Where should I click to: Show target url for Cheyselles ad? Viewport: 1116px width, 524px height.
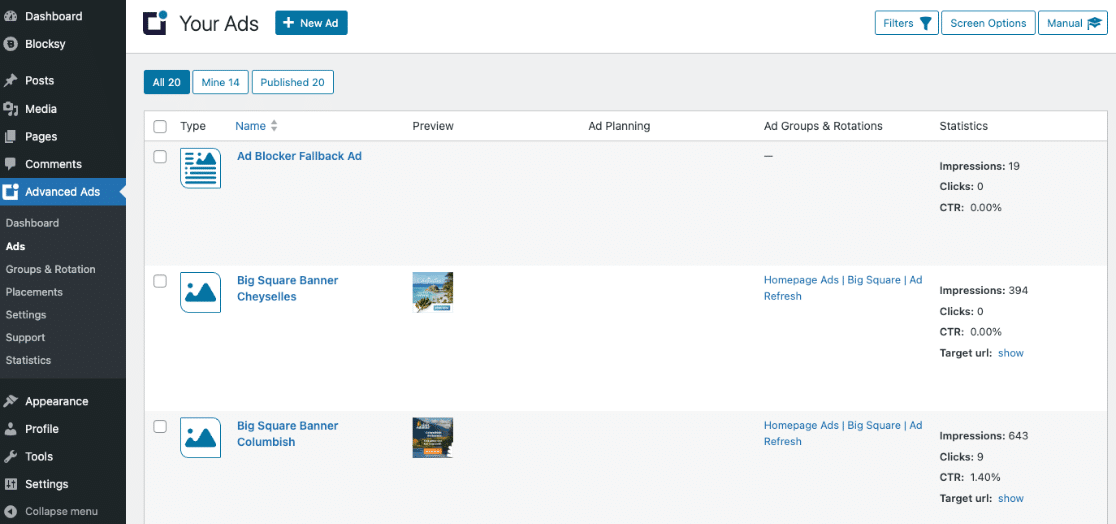[1011, 353]
